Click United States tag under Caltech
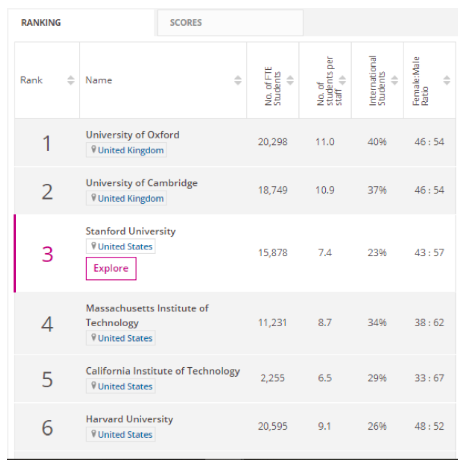The height and width of the screenshot is (468, 463). [x=121, y=386]
